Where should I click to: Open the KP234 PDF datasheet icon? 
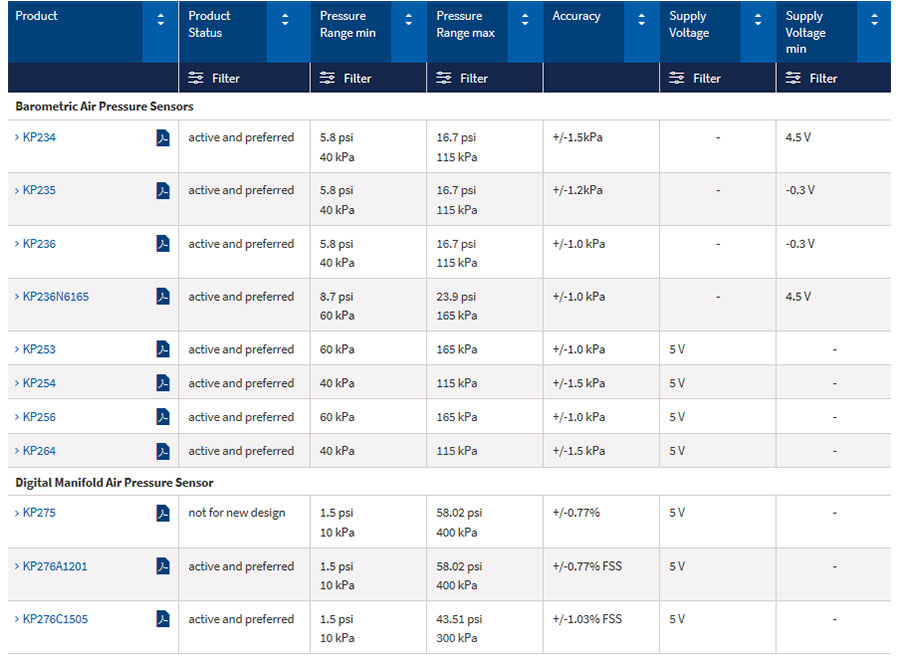[163, 138]
